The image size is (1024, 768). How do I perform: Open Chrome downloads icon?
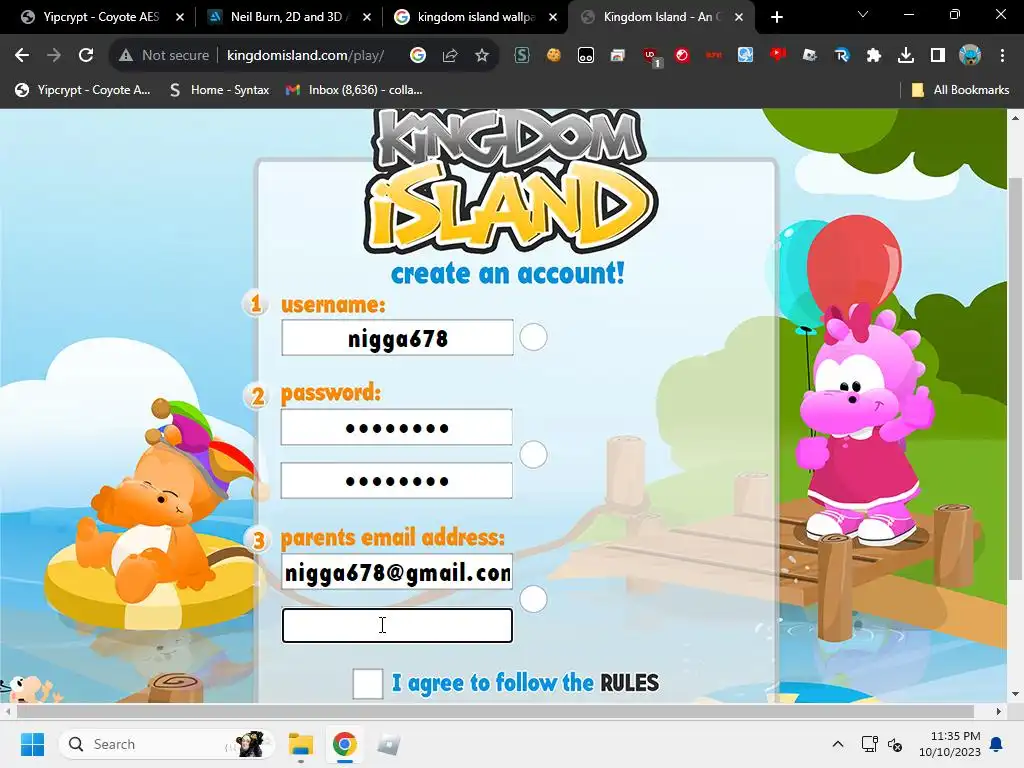pos(906,56)
